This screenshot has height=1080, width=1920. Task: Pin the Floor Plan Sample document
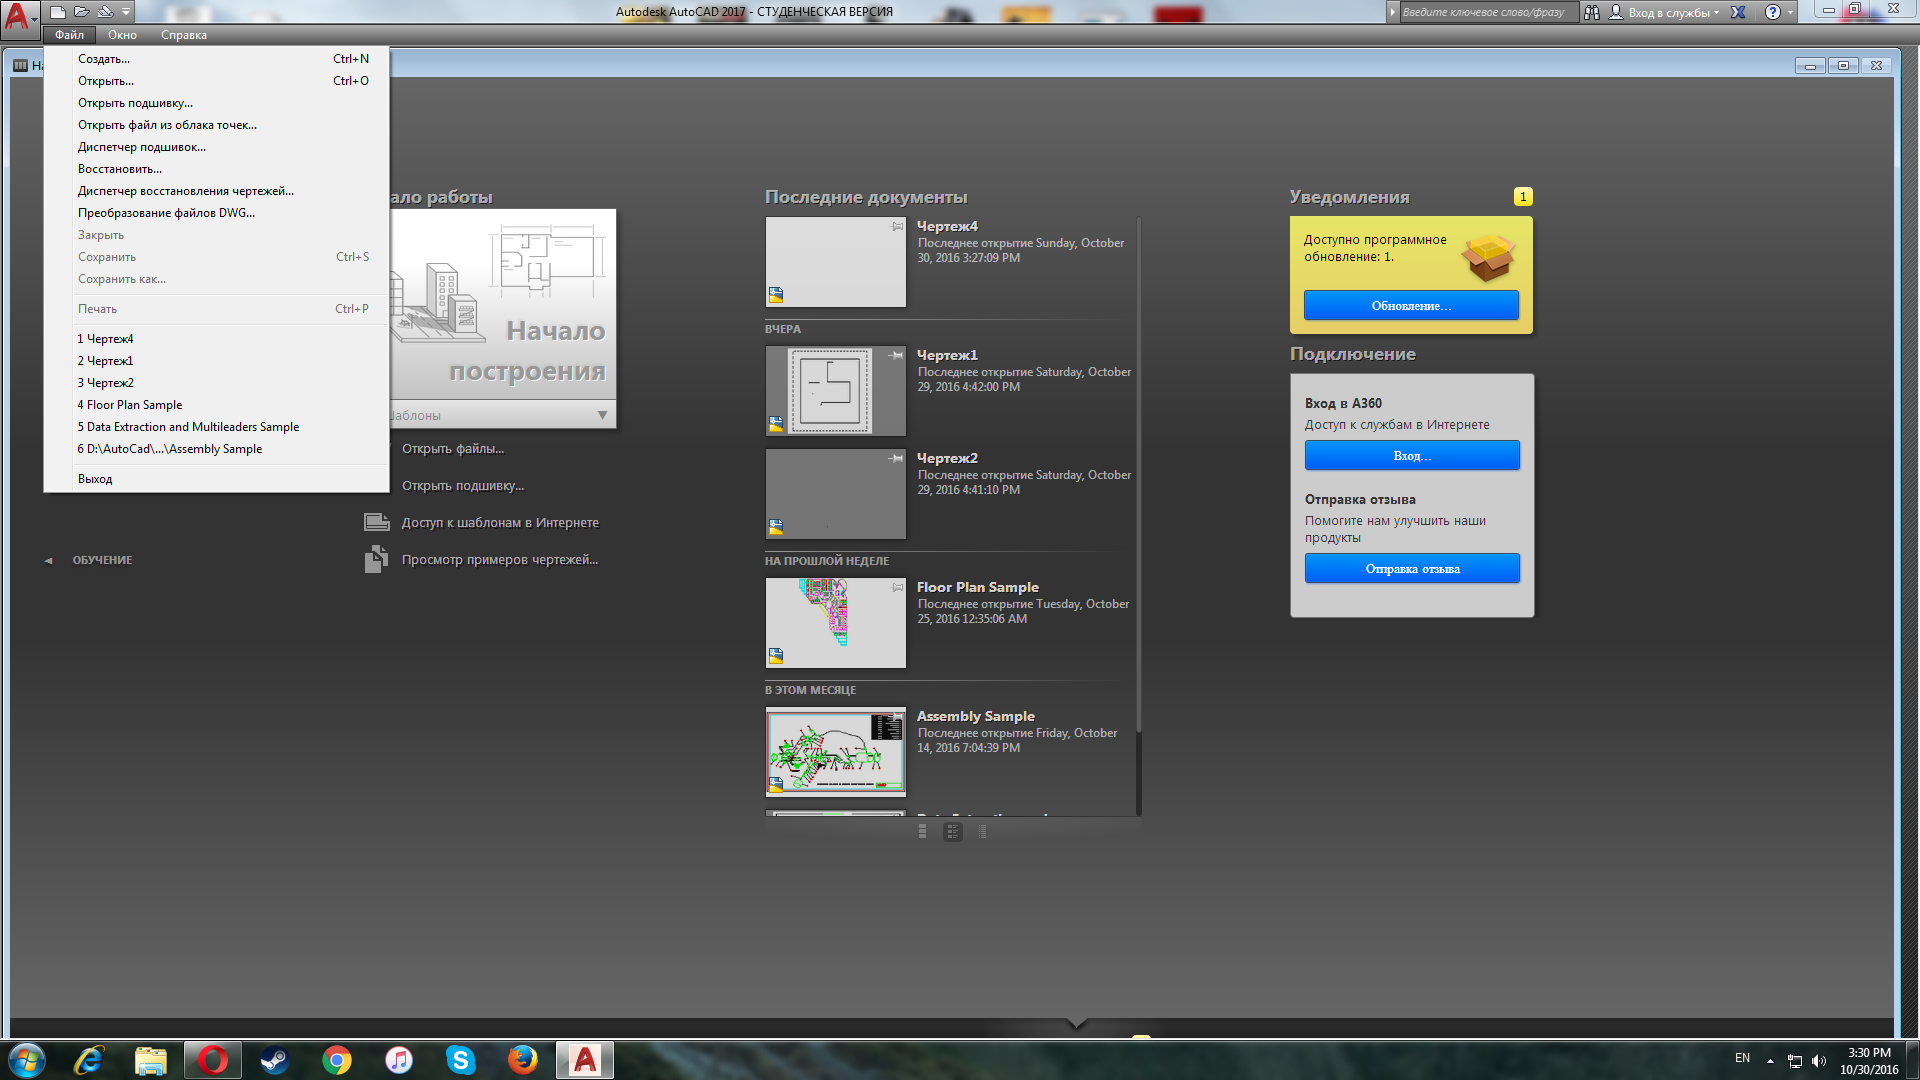(897, 587)
